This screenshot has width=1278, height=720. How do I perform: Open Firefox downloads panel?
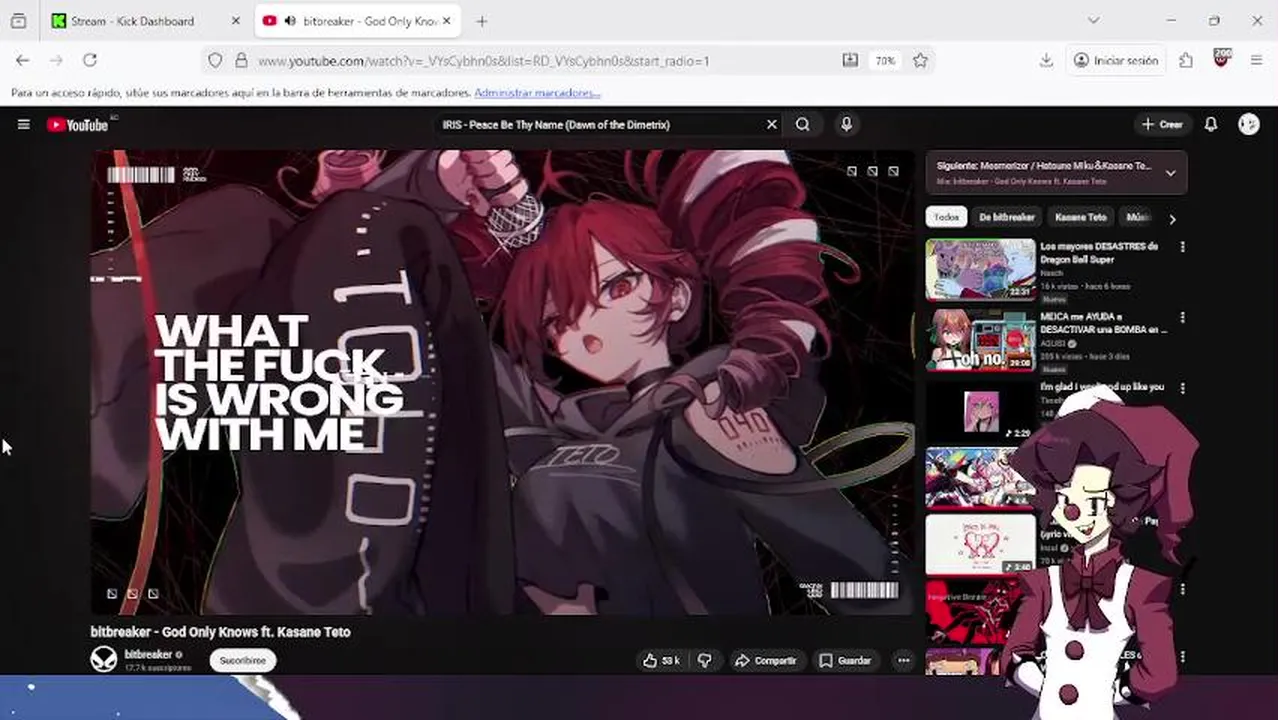click(1046, 60)
